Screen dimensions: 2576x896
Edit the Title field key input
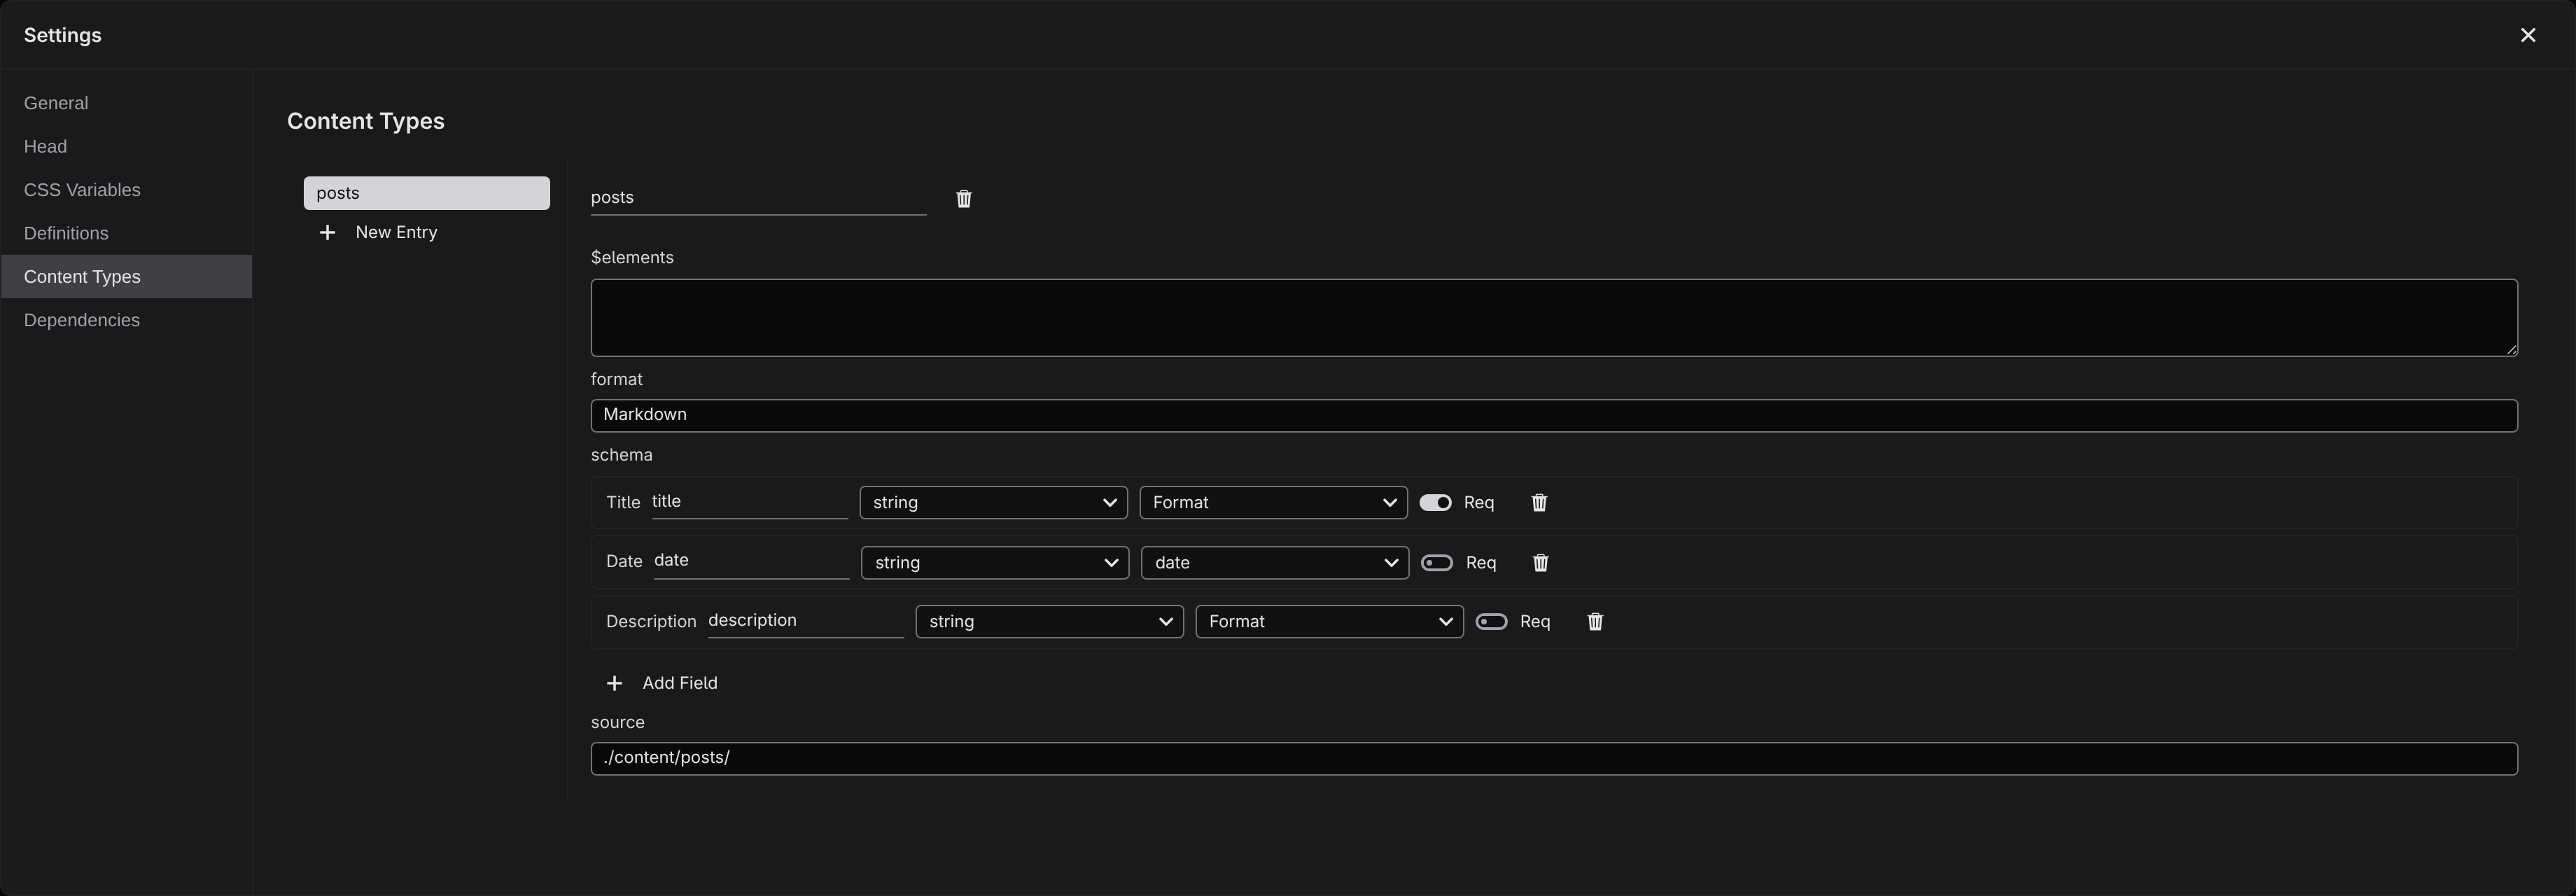pyautogui.click(x=750, y=502)
